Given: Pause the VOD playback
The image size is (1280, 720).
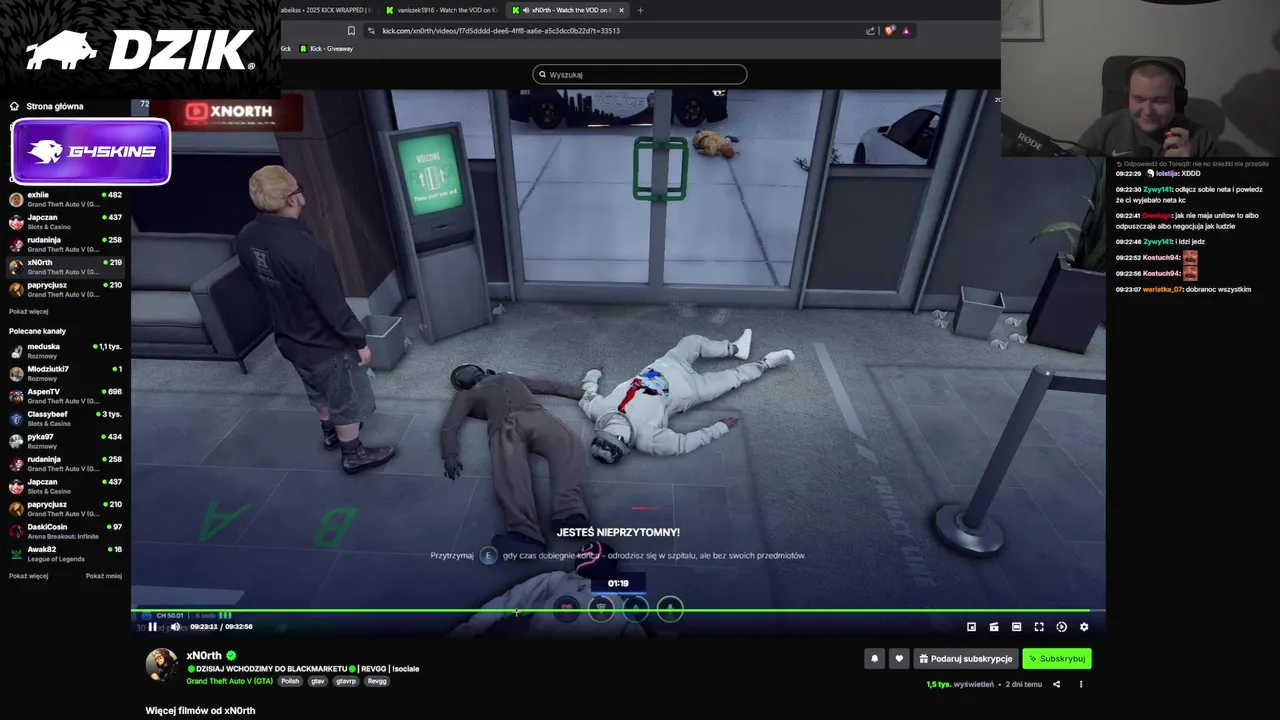Looking at the screenshot, I should pyautogui.click(x=152, y=627).
